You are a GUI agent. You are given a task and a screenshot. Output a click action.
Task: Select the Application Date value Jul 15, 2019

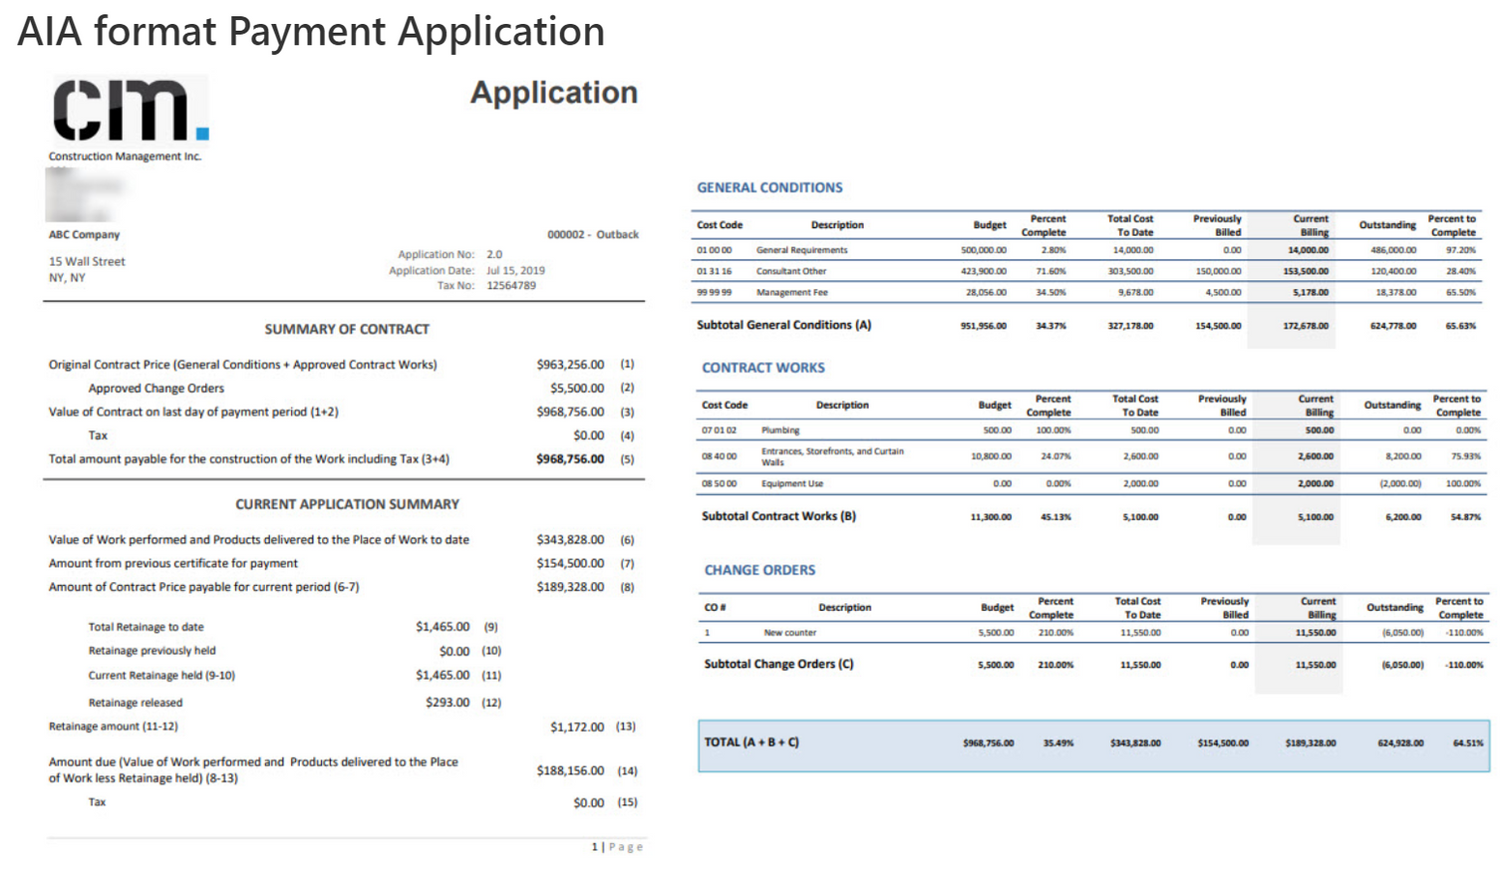515,270
